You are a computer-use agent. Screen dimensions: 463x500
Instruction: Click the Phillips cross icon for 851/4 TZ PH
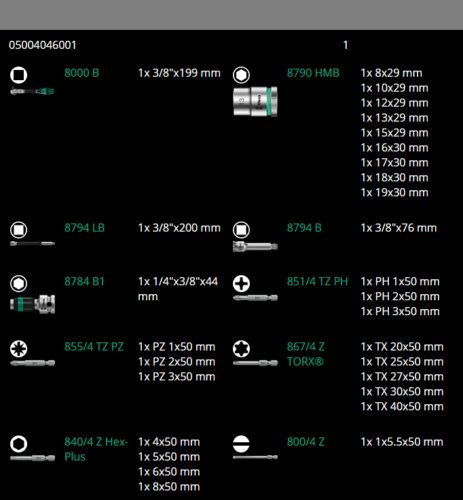tap(241, 283)
